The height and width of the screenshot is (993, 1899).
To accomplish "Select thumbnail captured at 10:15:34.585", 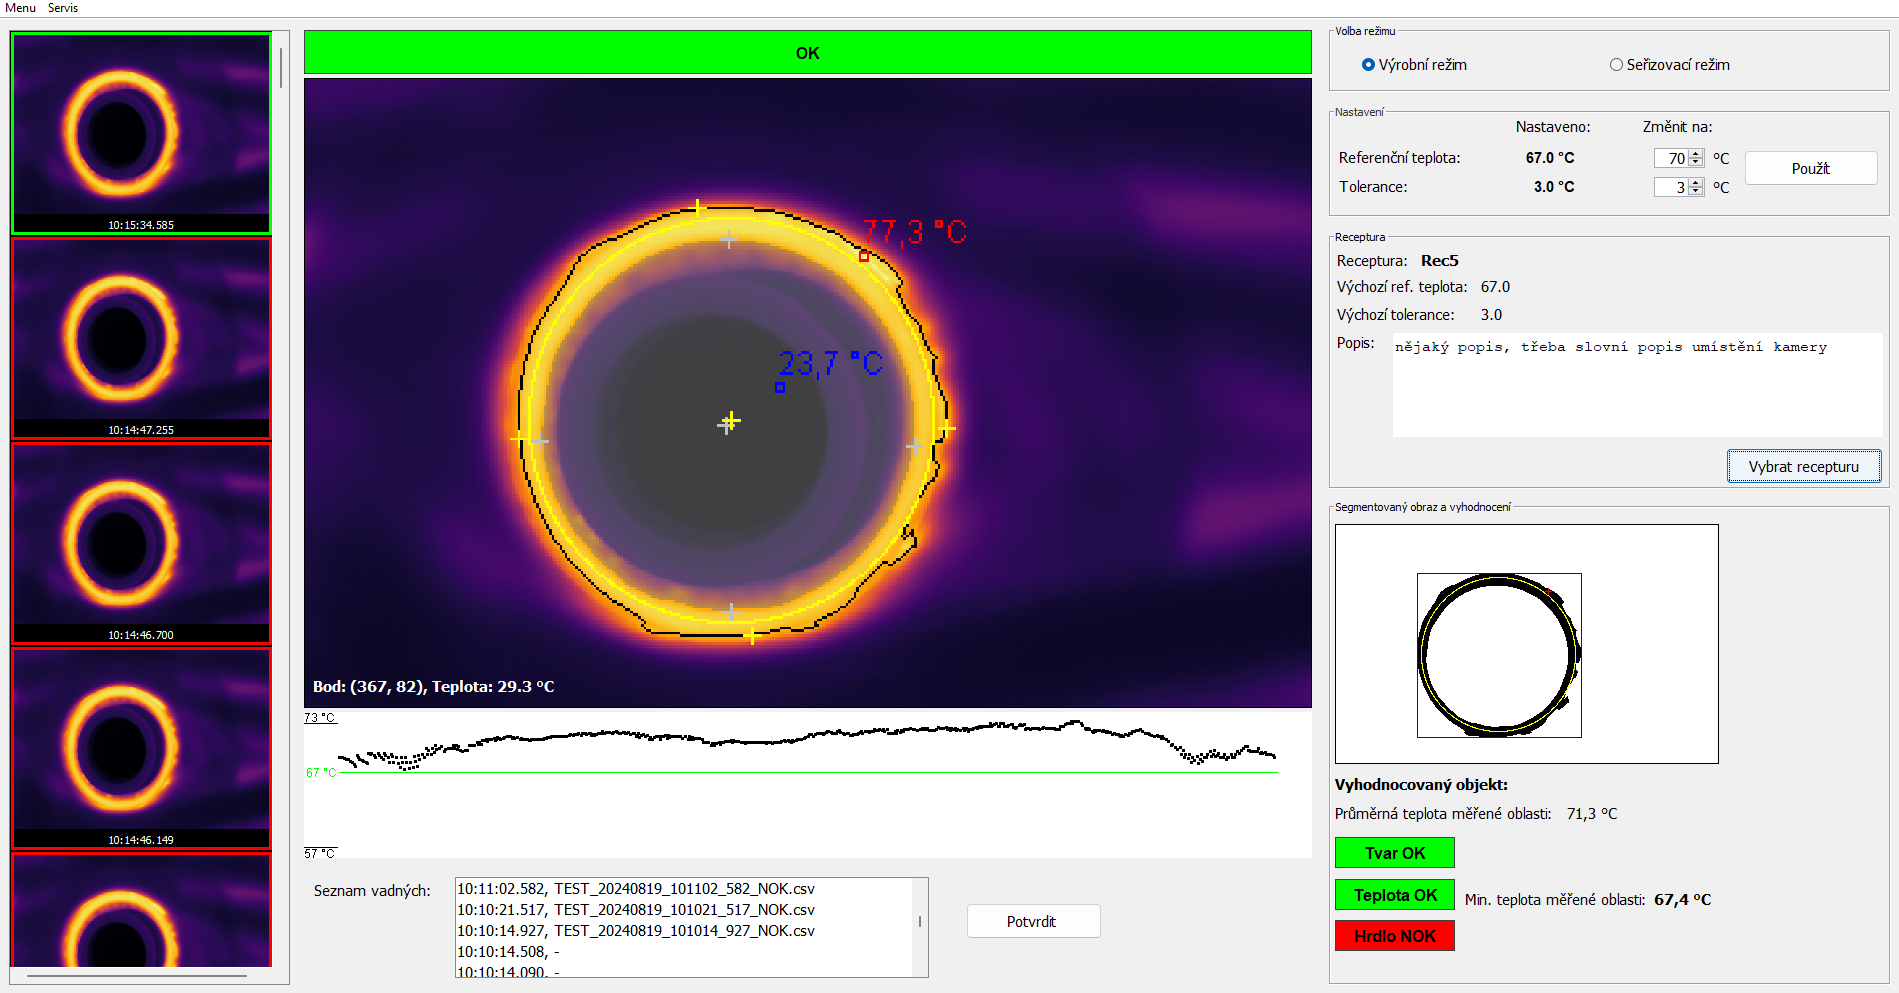I will [x=141, y=133].
